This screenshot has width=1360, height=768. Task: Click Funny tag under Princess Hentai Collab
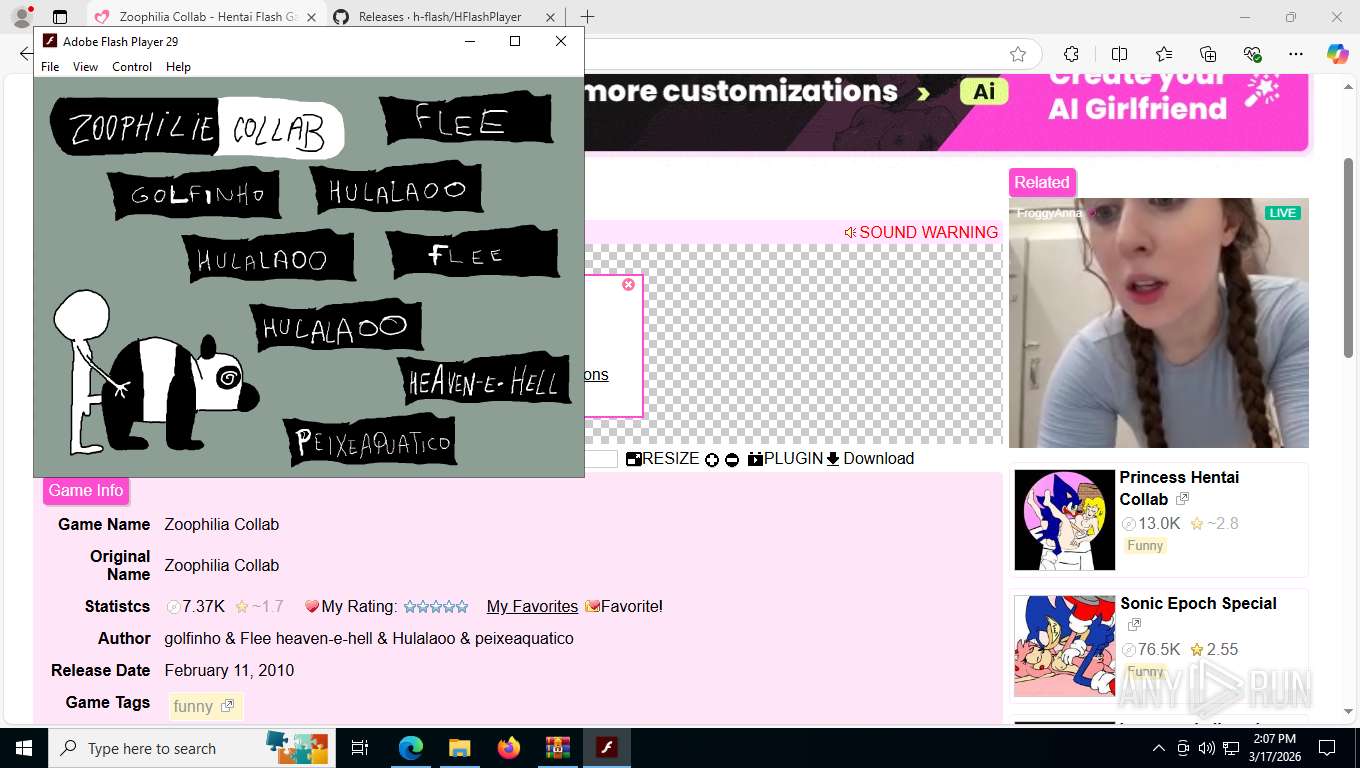tap(1145, 546)
